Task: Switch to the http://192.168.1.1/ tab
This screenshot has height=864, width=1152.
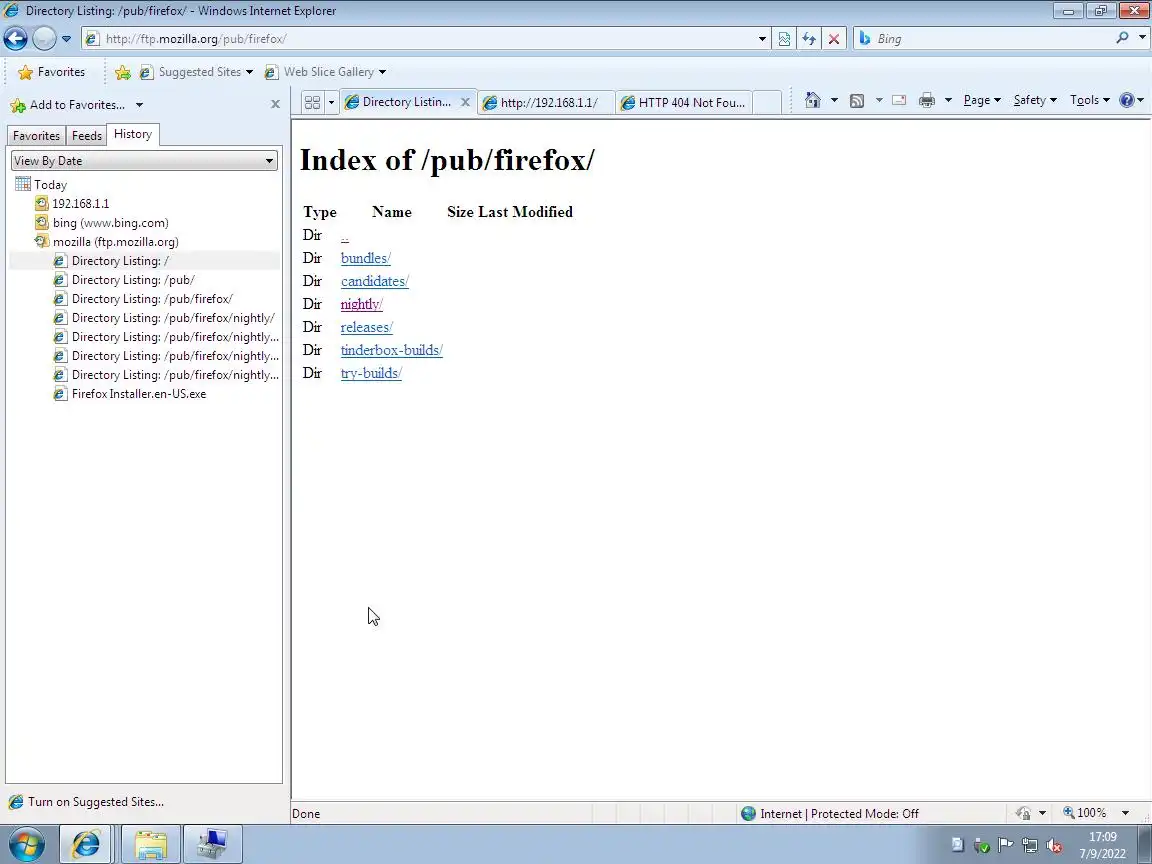Action: [x=546, y=103]
